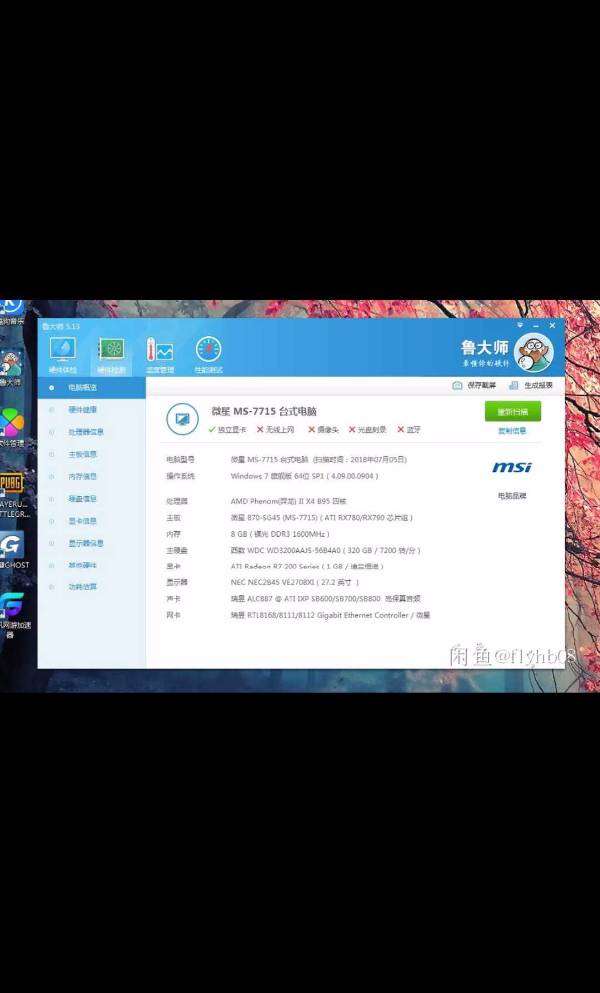Image resolution: width=600 pixels, height=993 pixels.
Task: Click the 蓝牙 feature indicator
Action: [409, 429]
